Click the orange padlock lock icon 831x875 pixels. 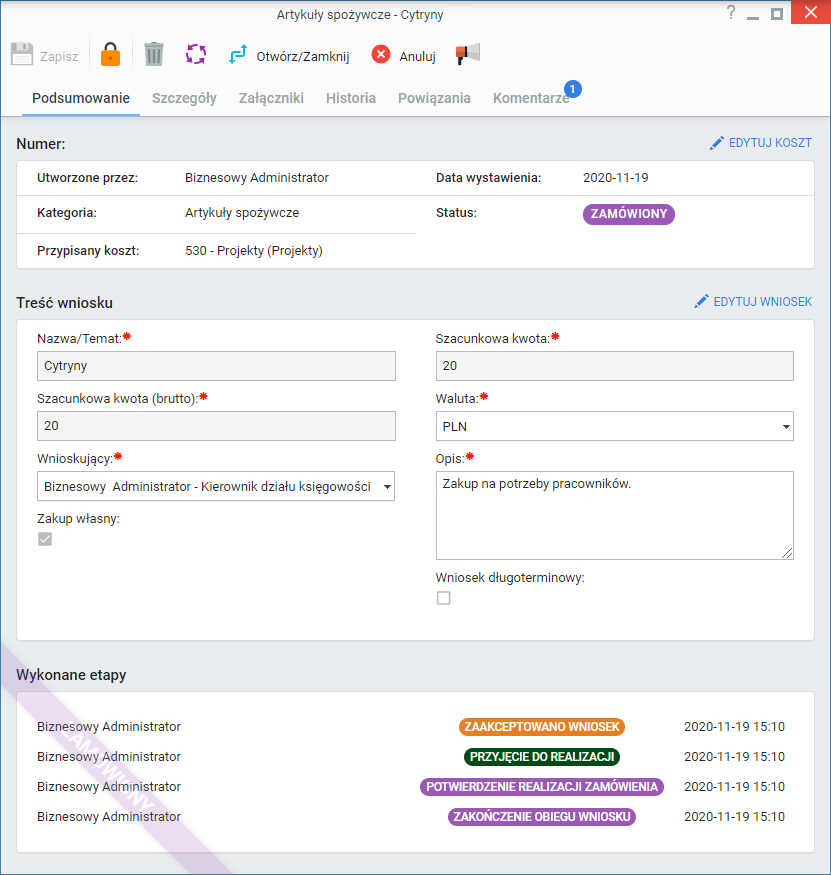click(x=111, y=54)
